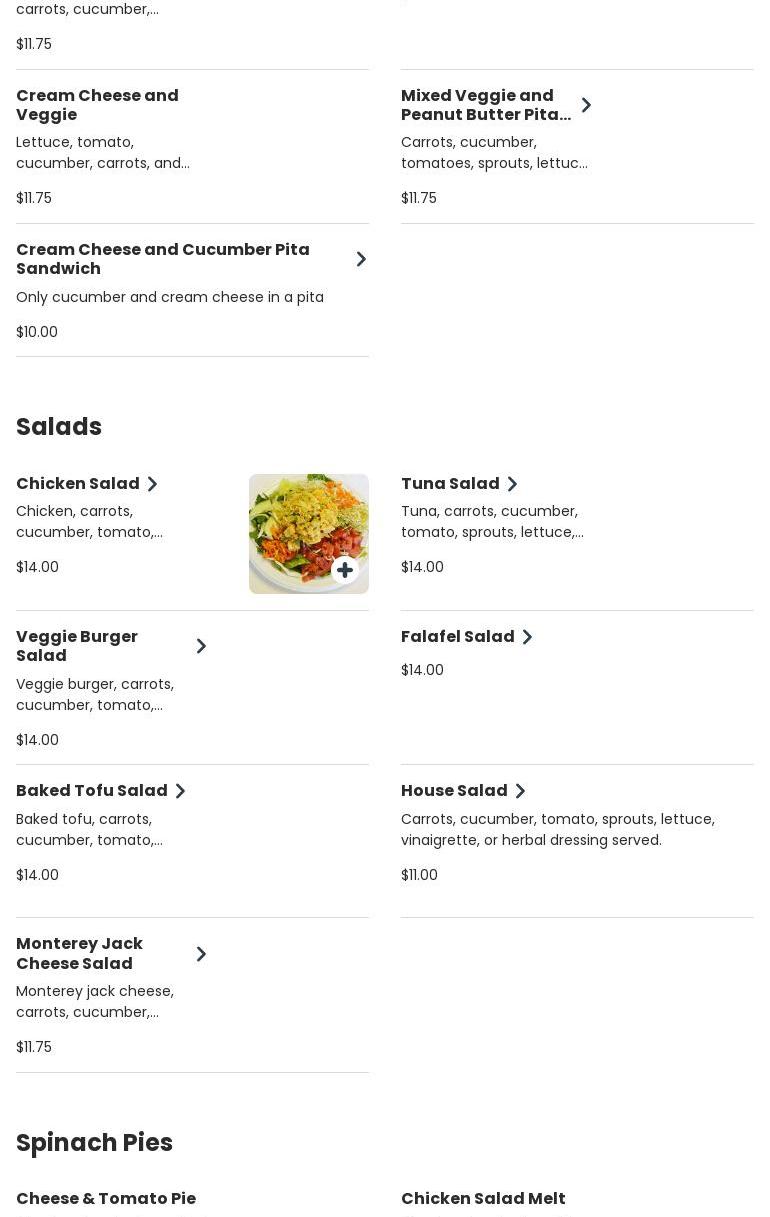Select the House Salad title
Viewport: 770px width, 1217px height.
pos(454,791)
